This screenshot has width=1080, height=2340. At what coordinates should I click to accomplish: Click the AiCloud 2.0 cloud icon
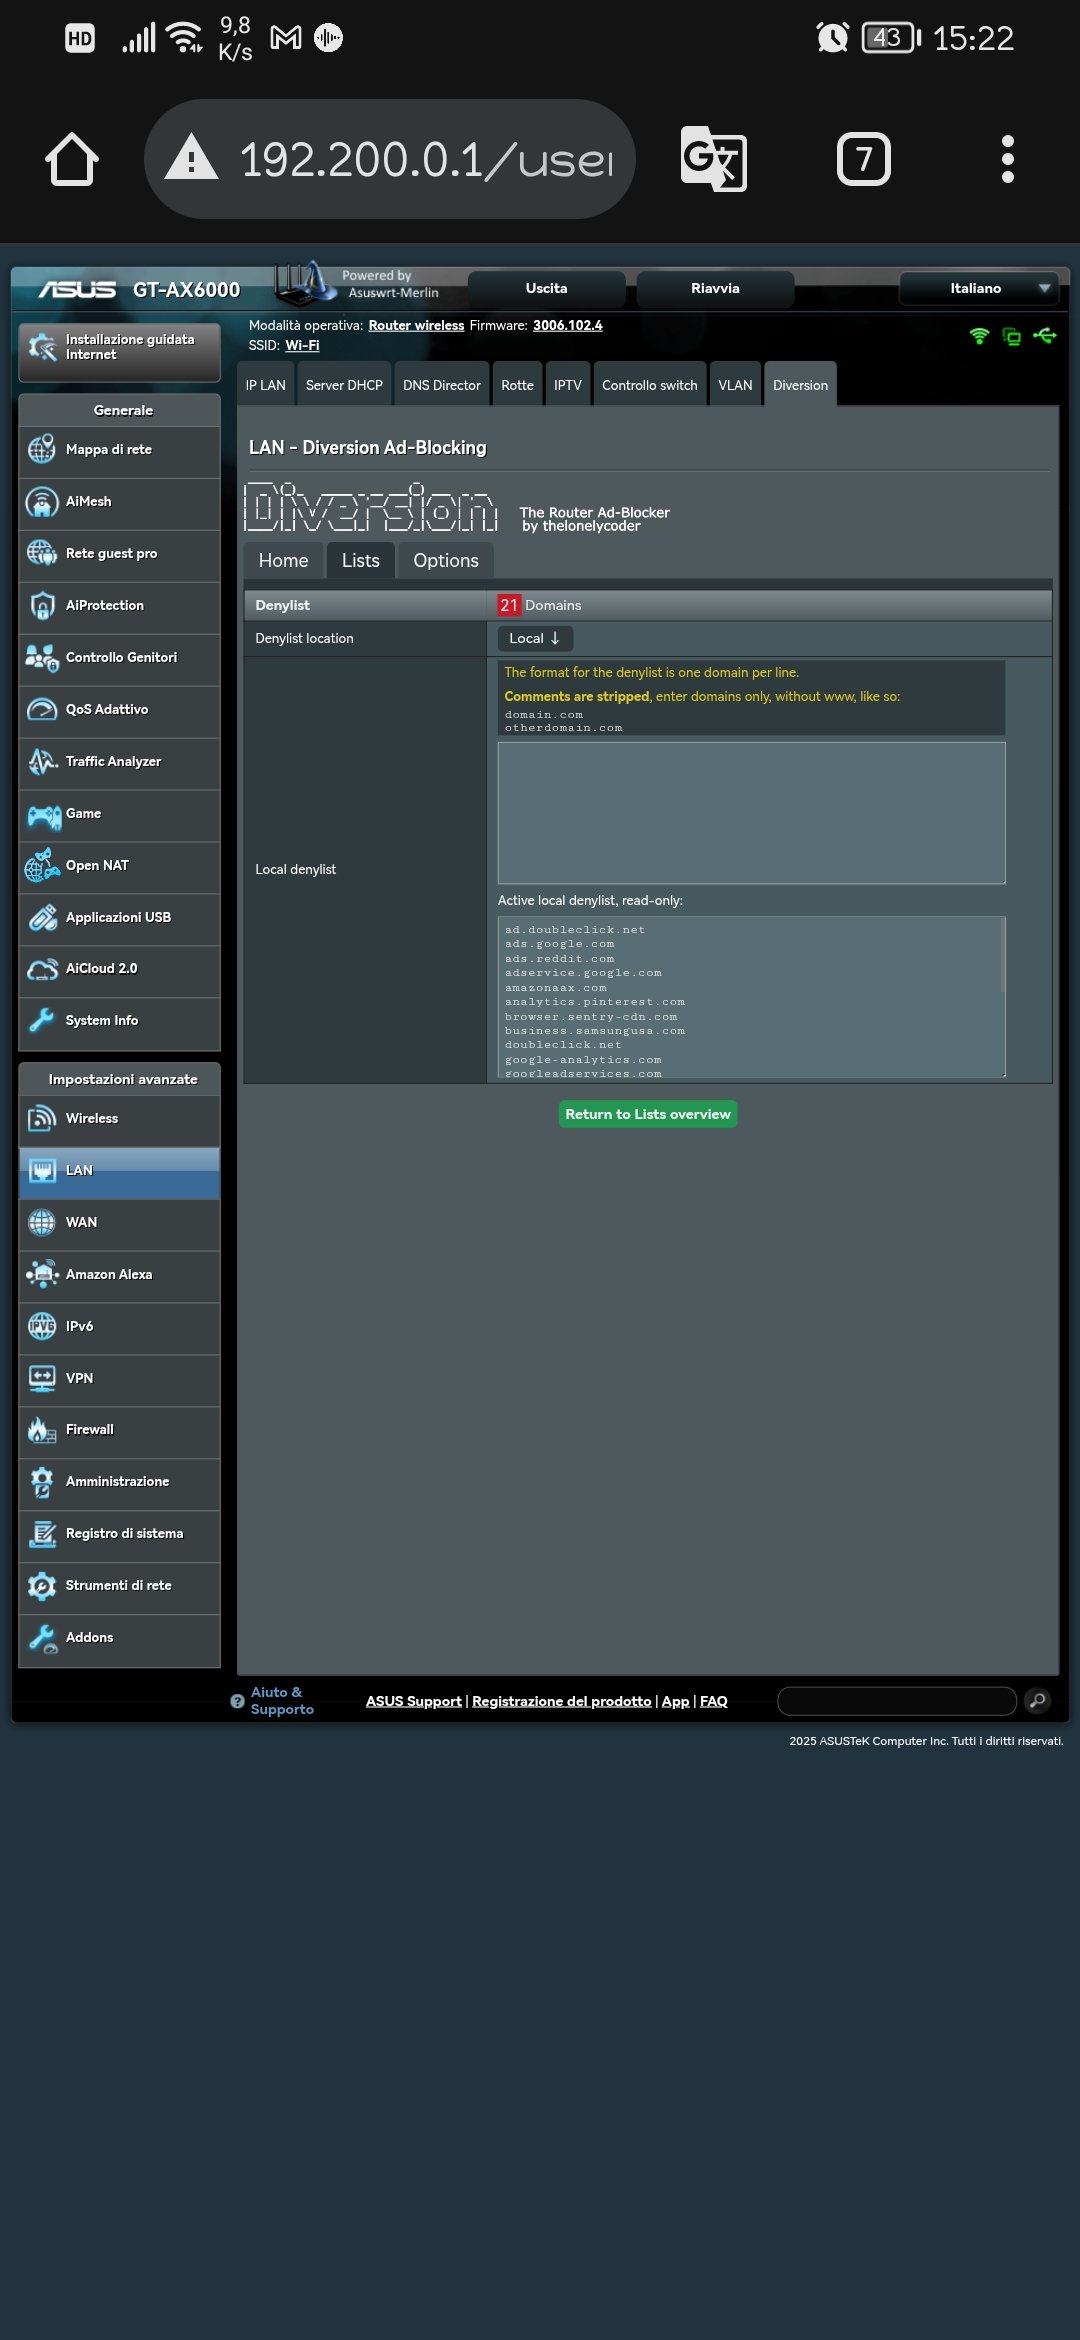[x=42, y=969]
